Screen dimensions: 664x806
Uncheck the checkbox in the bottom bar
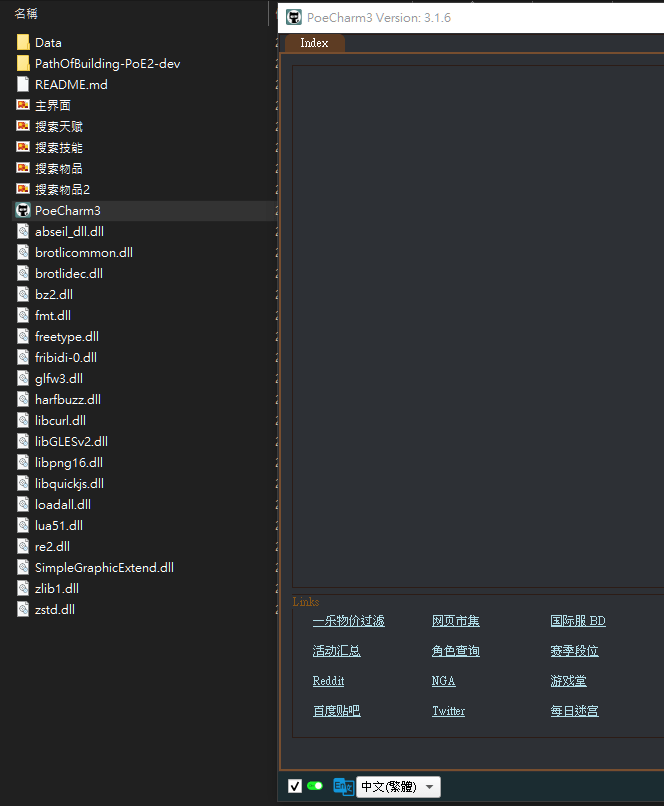pyautogui.click(x=294, y=786)
